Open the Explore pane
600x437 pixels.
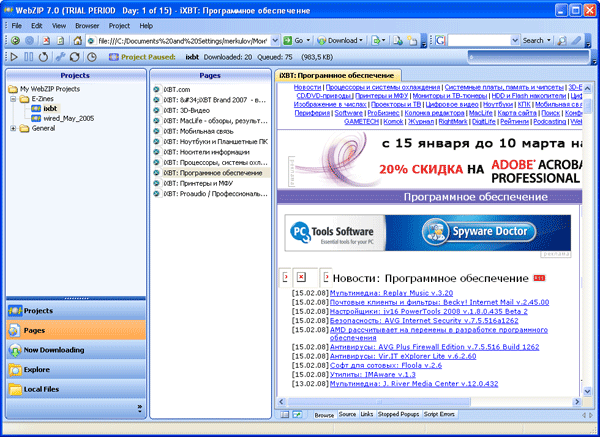pos(76,370)
